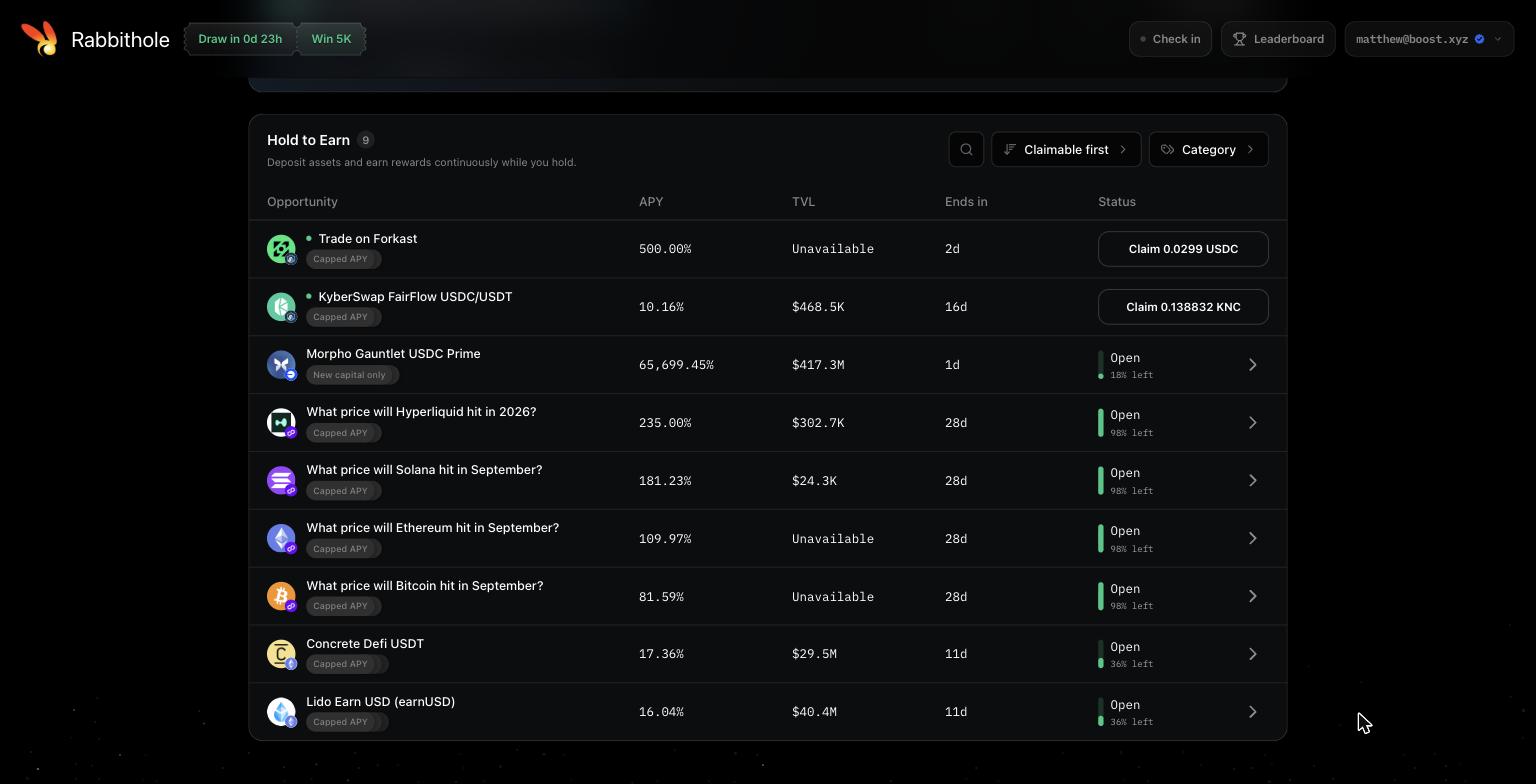Expand Morpho Gauntlet USDC Prime row chevron

(x=1252, y=365)
